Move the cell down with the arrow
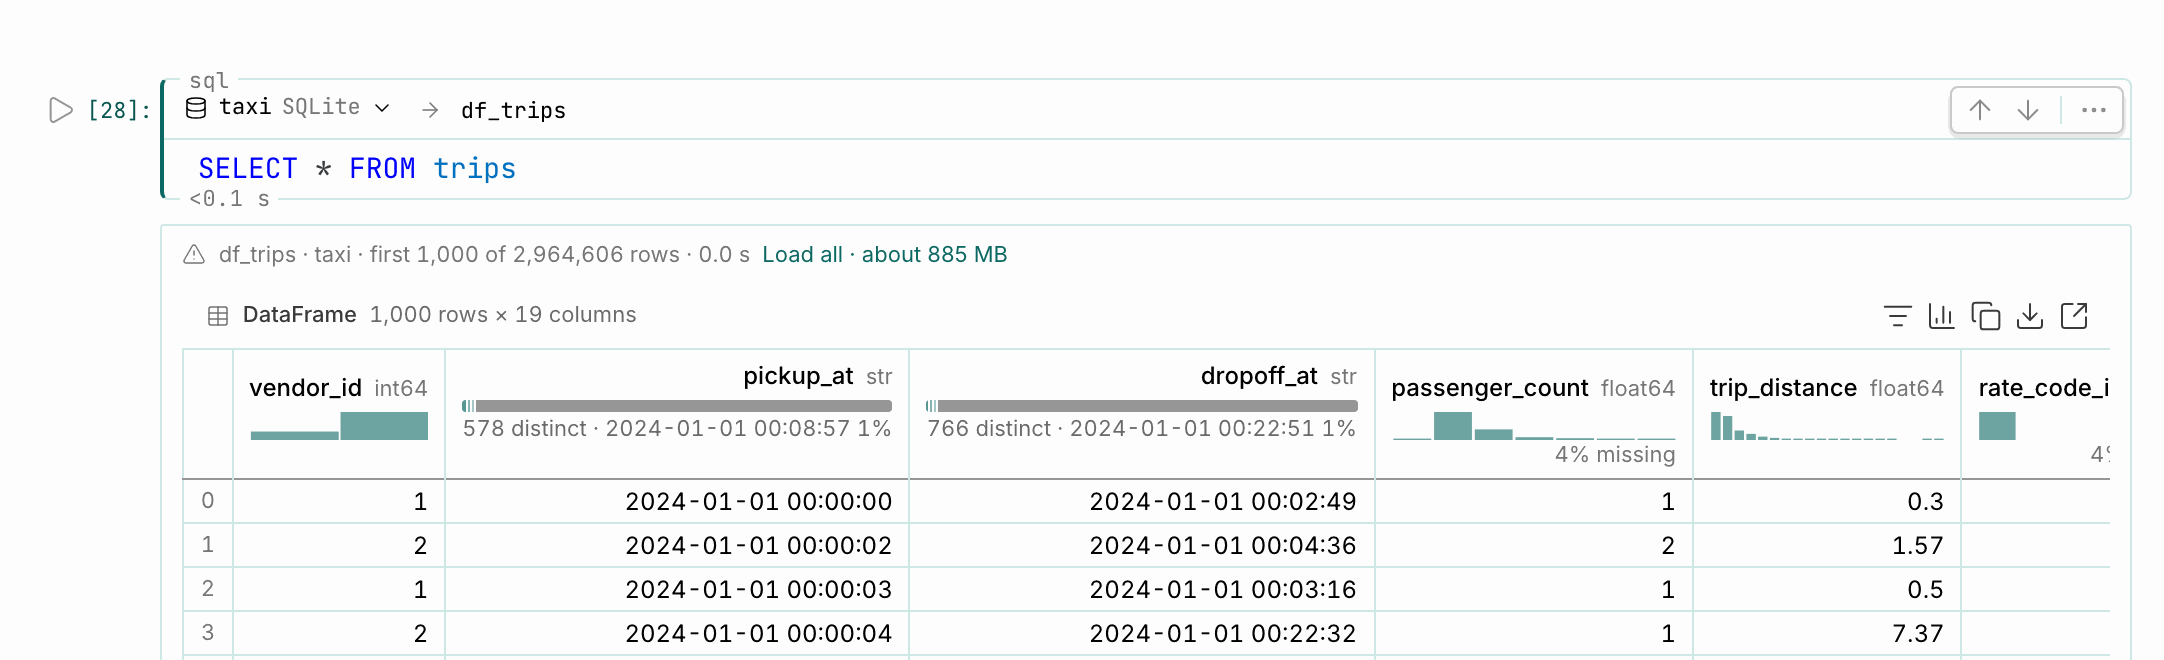 tap(2028, 110)
